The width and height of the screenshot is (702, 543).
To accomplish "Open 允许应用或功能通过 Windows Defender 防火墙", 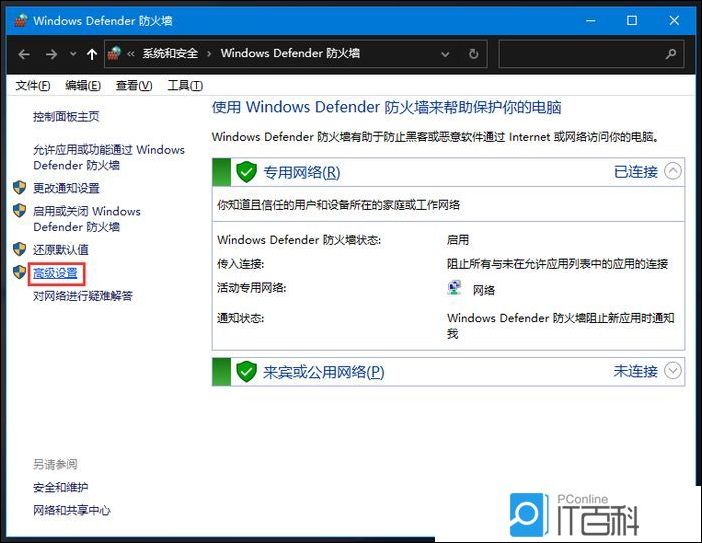I will 109,157.
